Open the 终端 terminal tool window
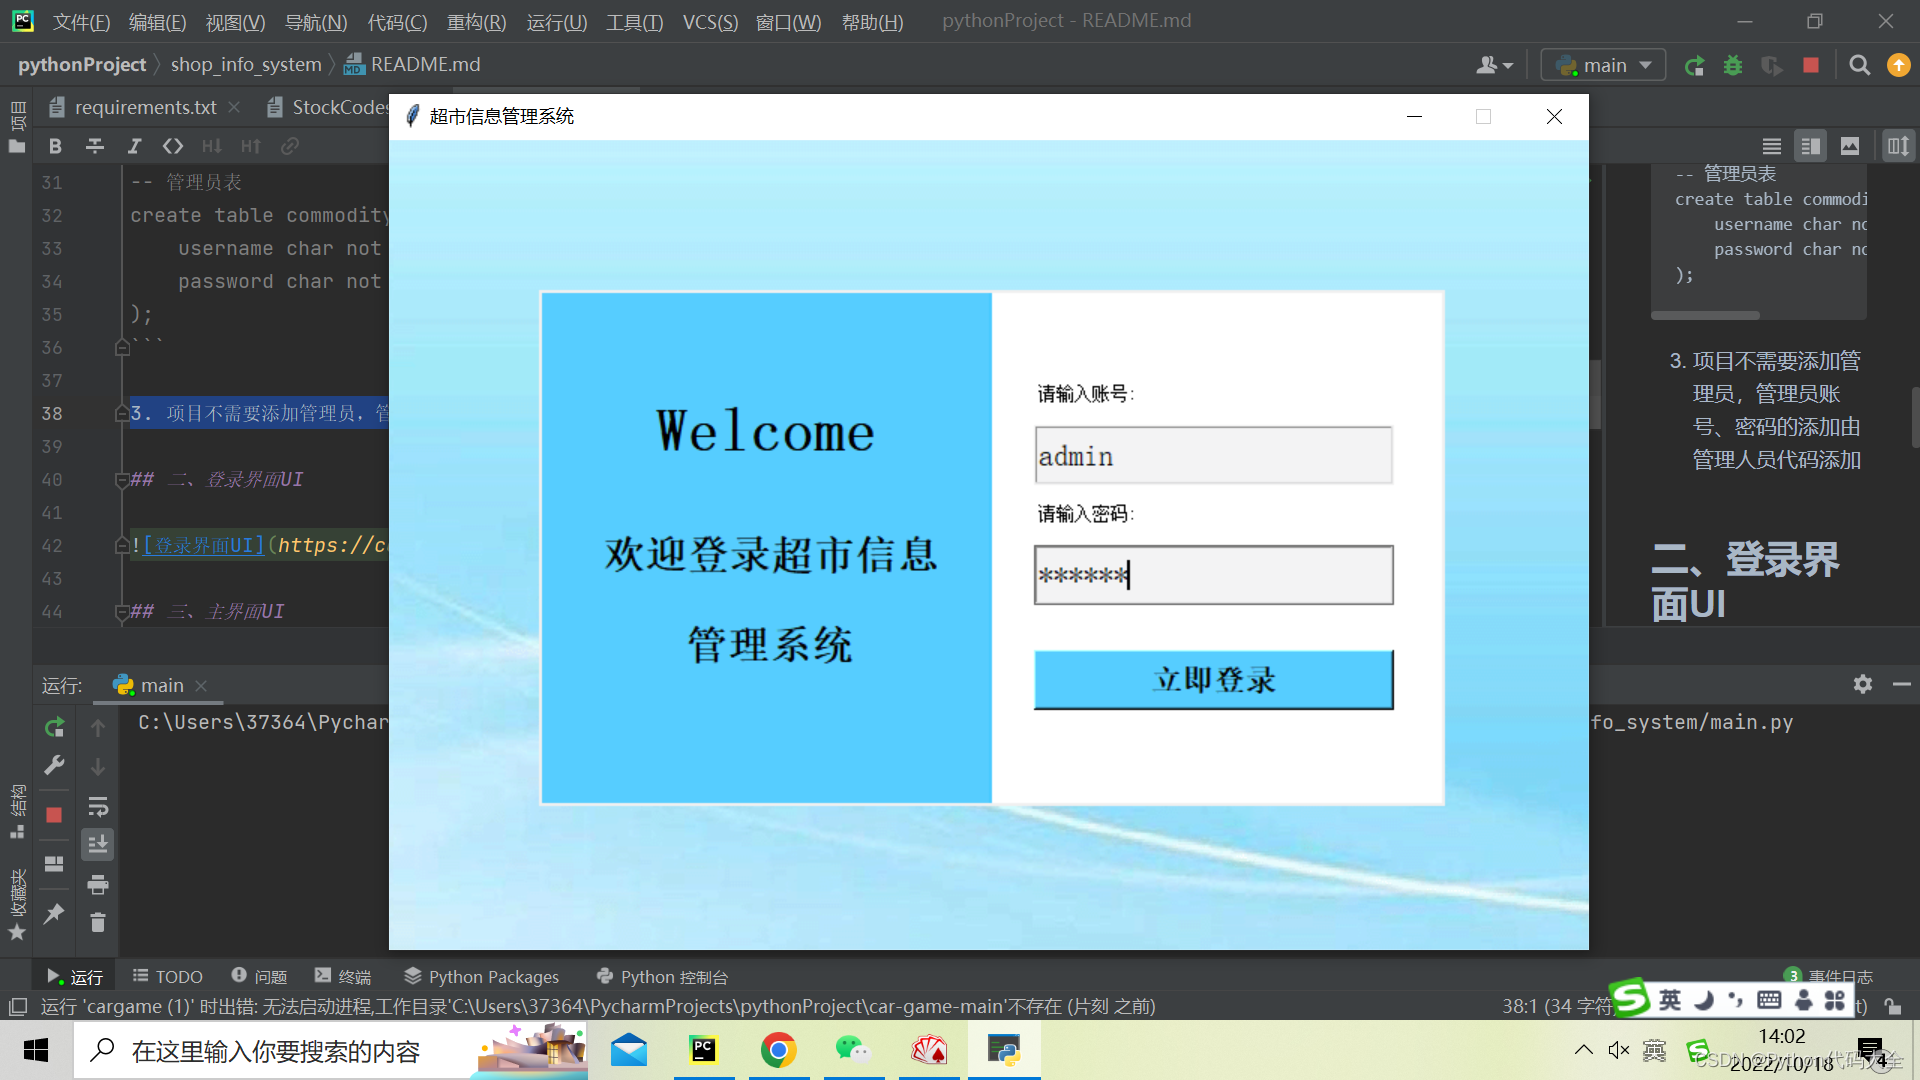Image resolution: width=1920 pixels, height=1080 pixels. click(343, 976)
